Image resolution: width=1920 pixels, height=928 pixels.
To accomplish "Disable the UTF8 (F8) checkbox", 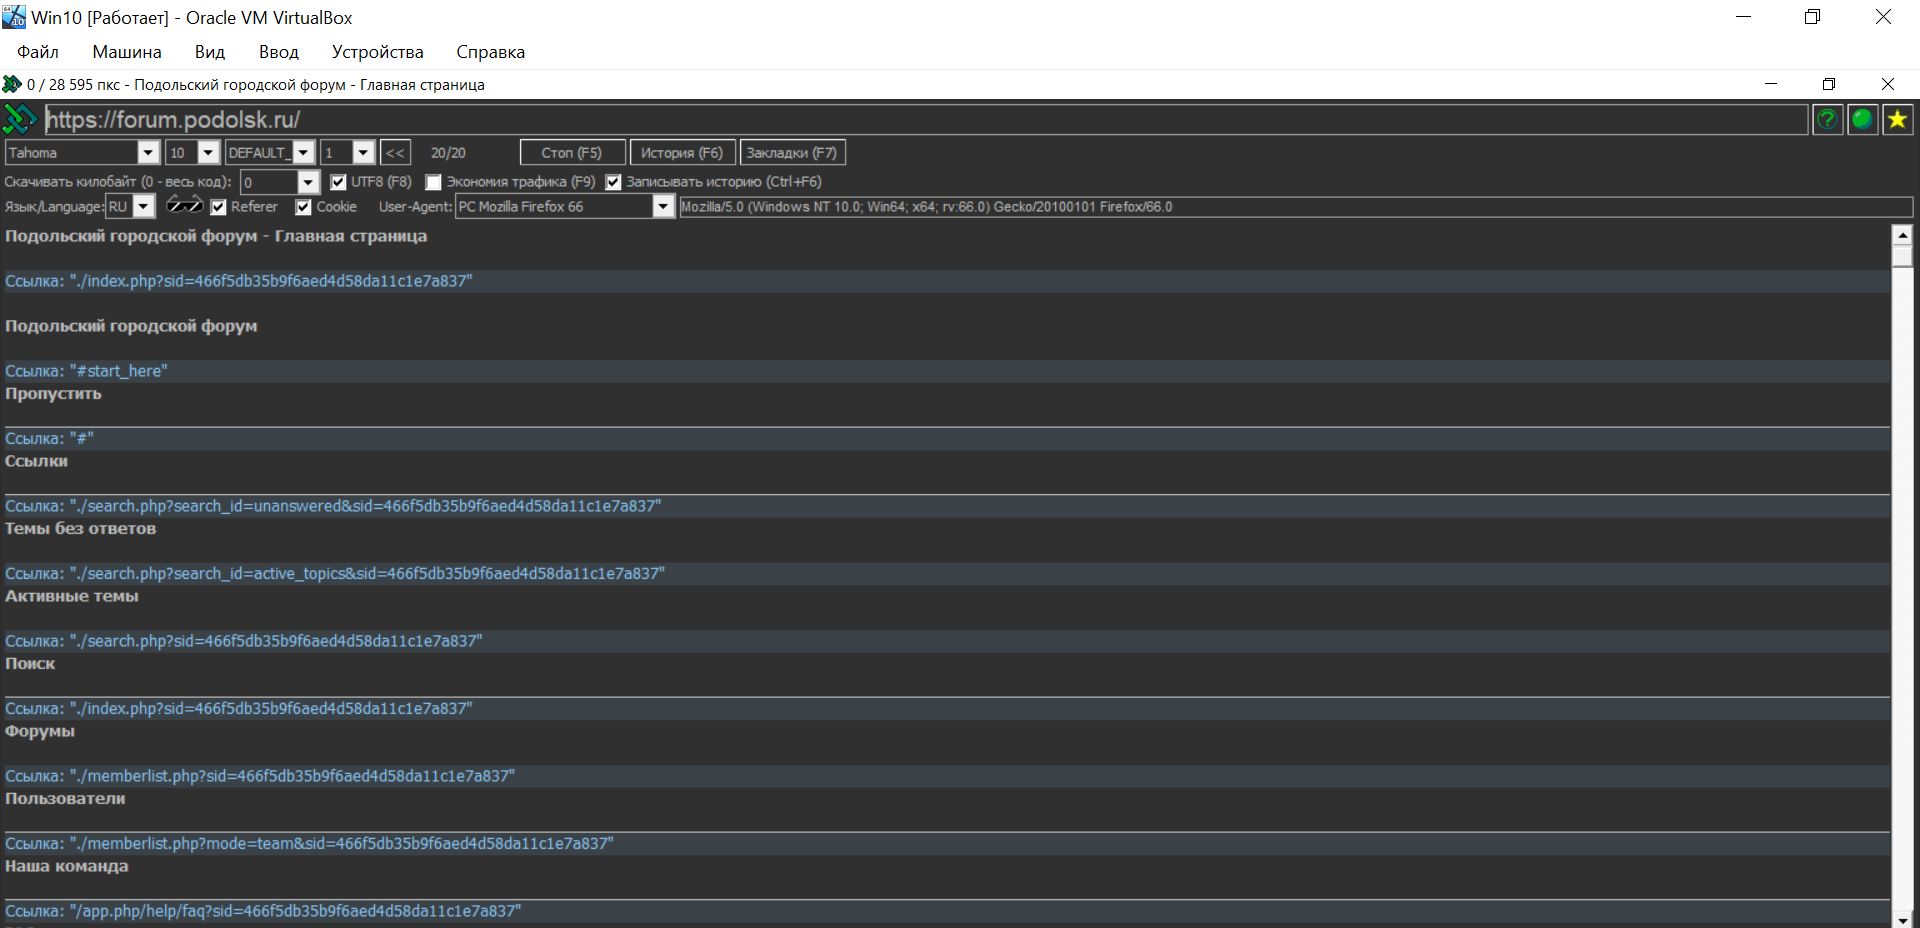I will pyautogui.click(x=339, y=182).
